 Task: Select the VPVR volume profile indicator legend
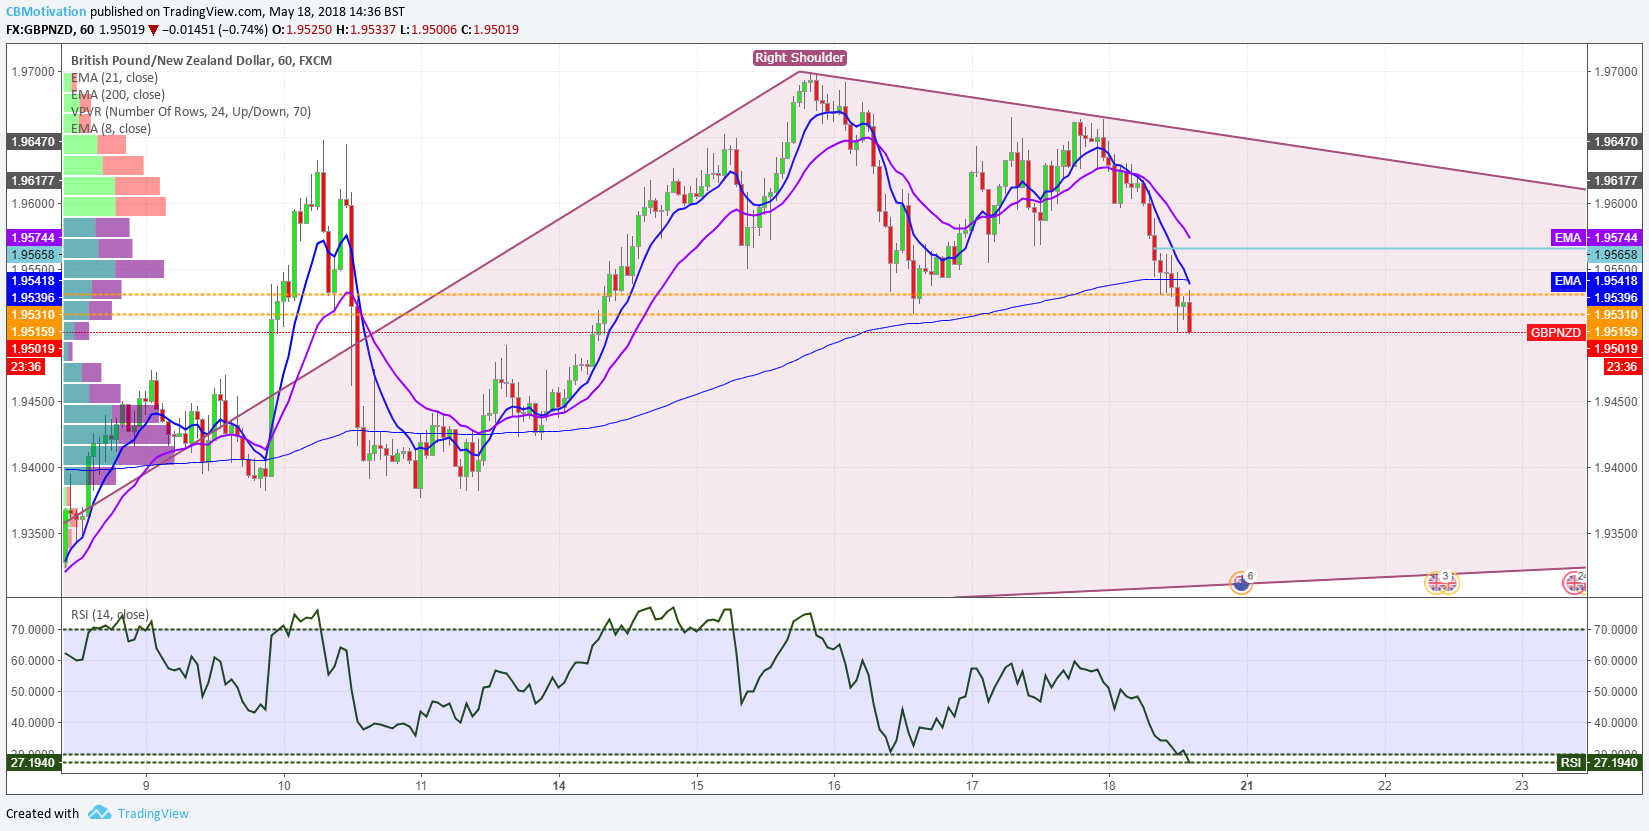point(191,112)
